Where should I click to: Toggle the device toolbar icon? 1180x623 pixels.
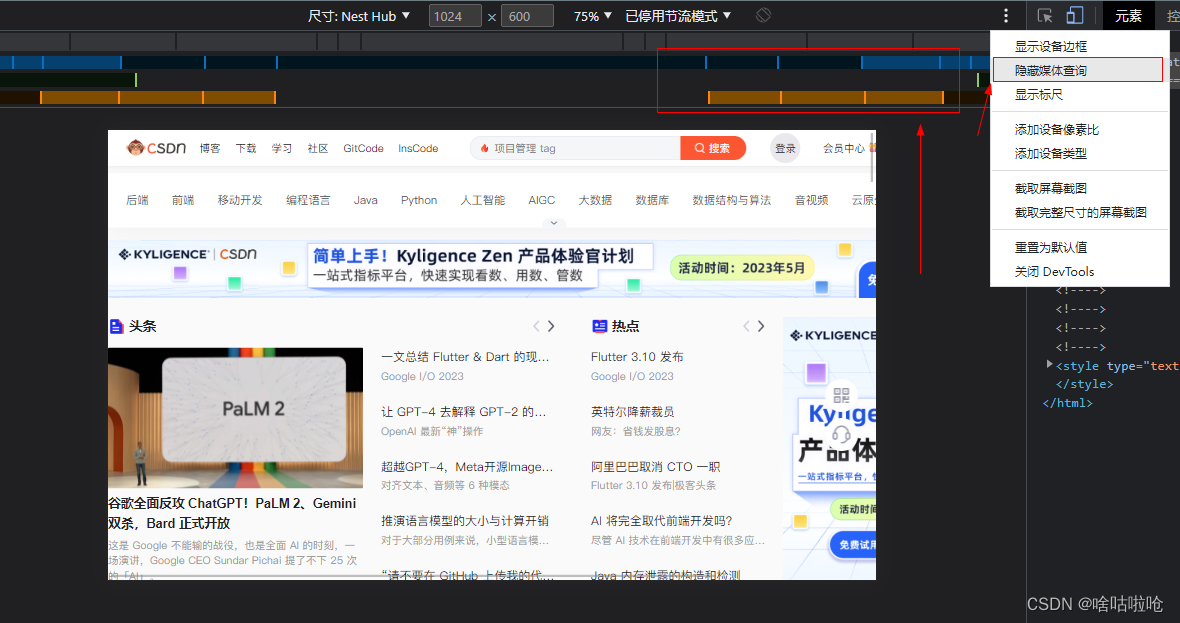(1075, 16)
